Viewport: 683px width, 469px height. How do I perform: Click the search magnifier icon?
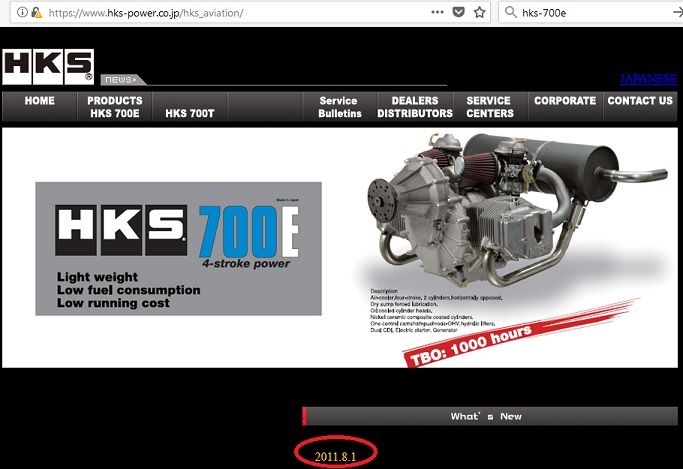pos(511,13)
